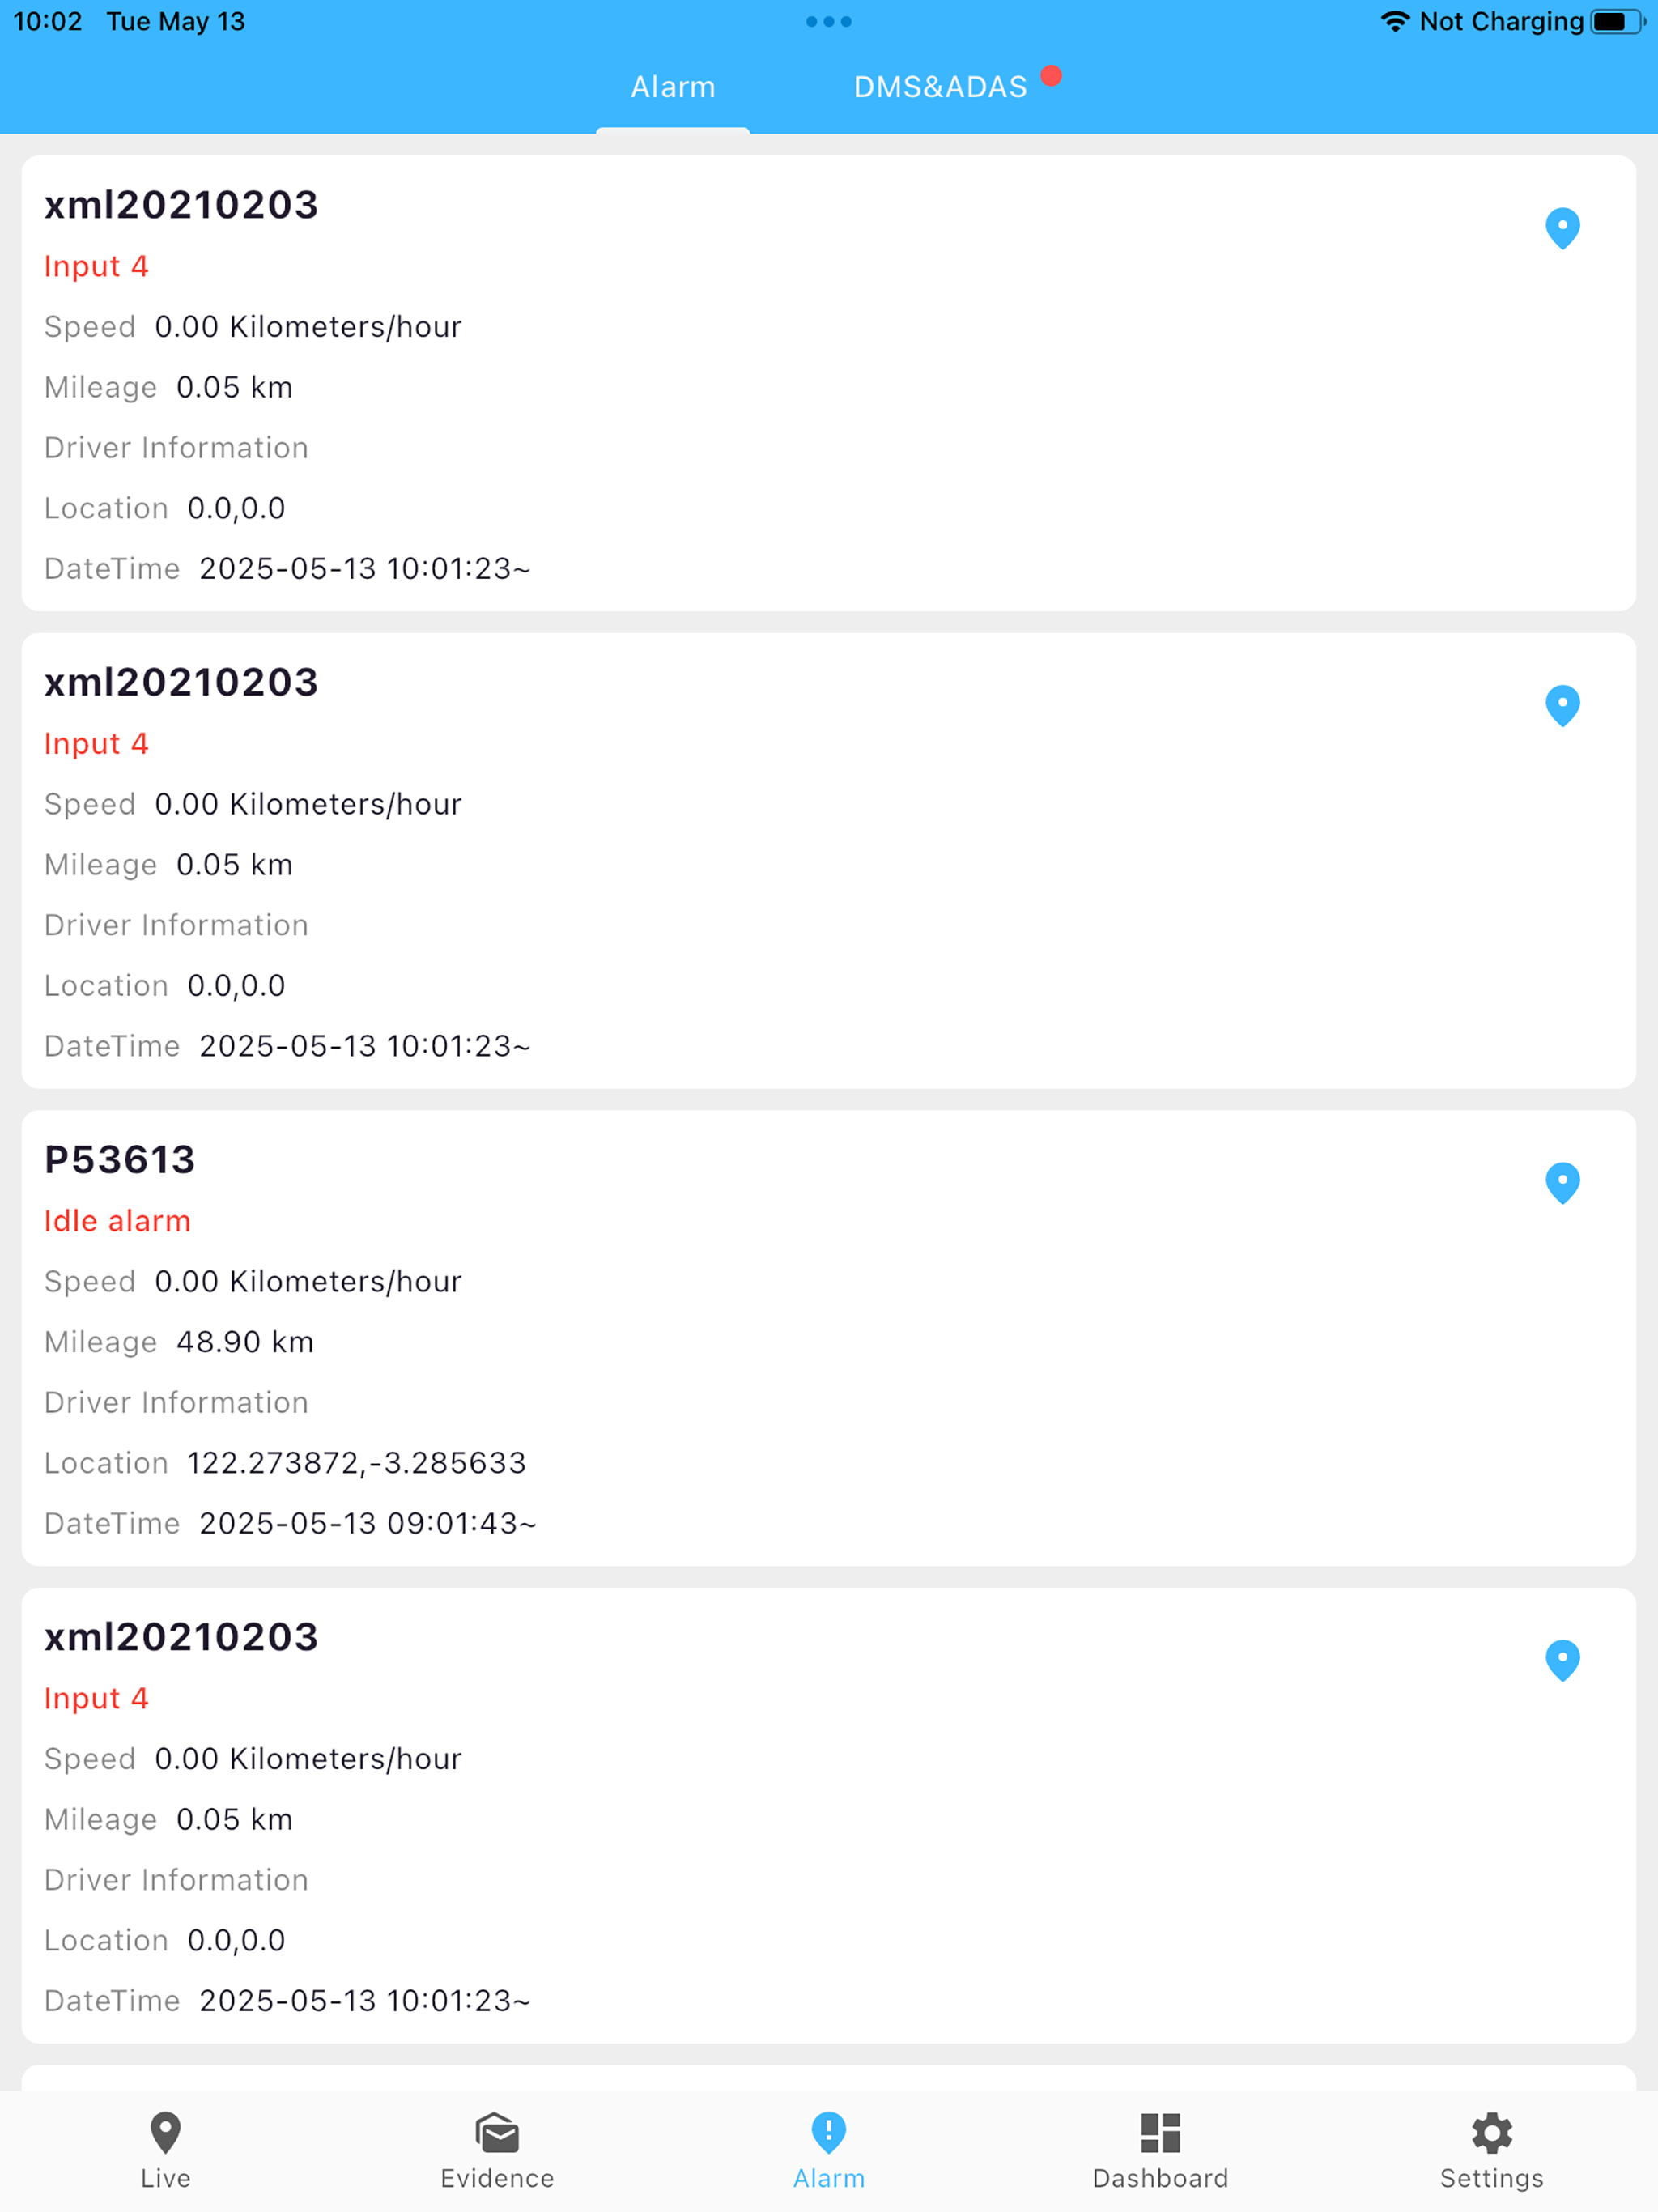
Task: Select the Alarm icon in bottom bar
Action: pyautogui.click(x=829, y=2132)
